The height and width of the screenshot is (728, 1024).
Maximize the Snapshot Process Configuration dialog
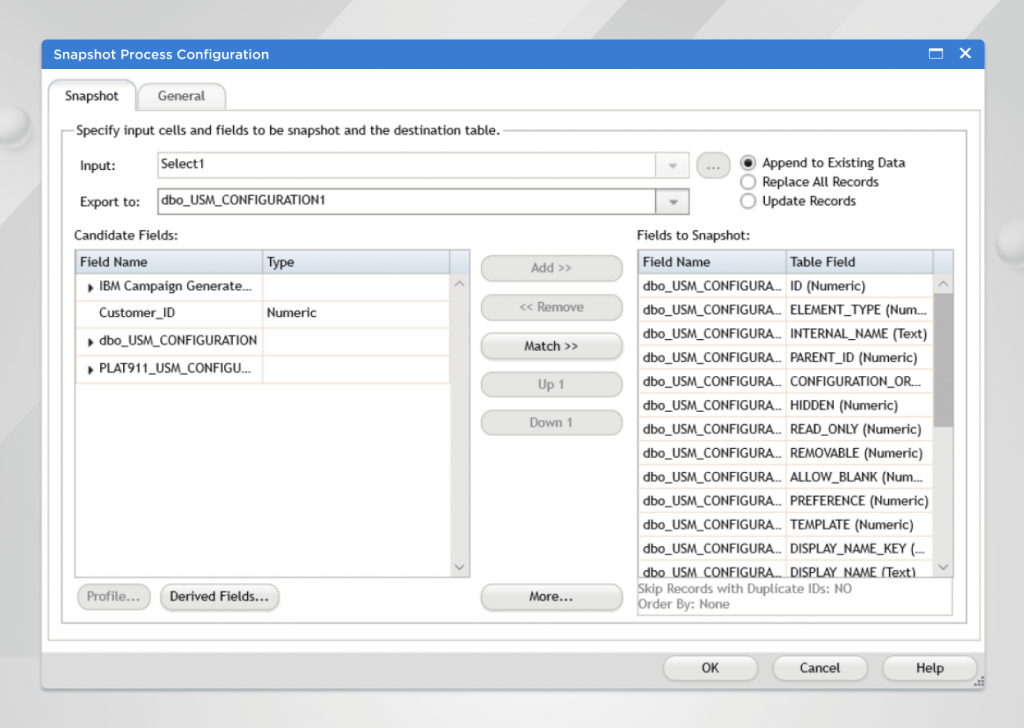click(936, 54)
